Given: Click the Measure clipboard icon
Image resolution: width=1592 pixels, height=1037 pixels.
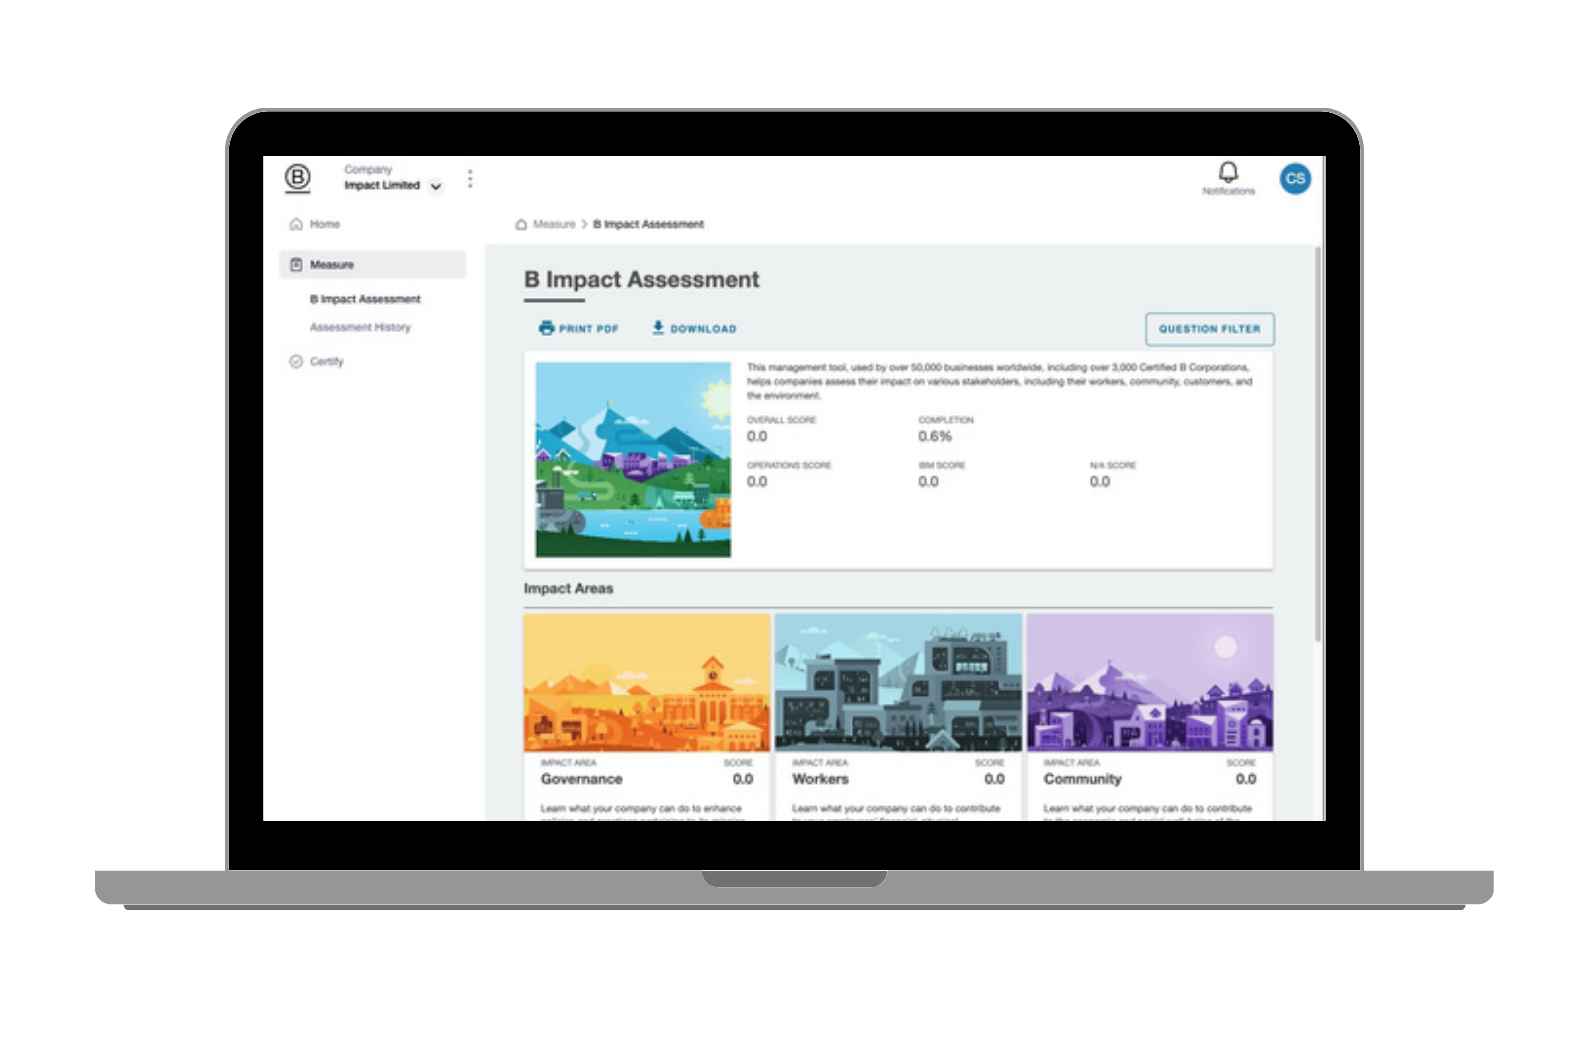Looking at the screenshot, I should point(296,265).
